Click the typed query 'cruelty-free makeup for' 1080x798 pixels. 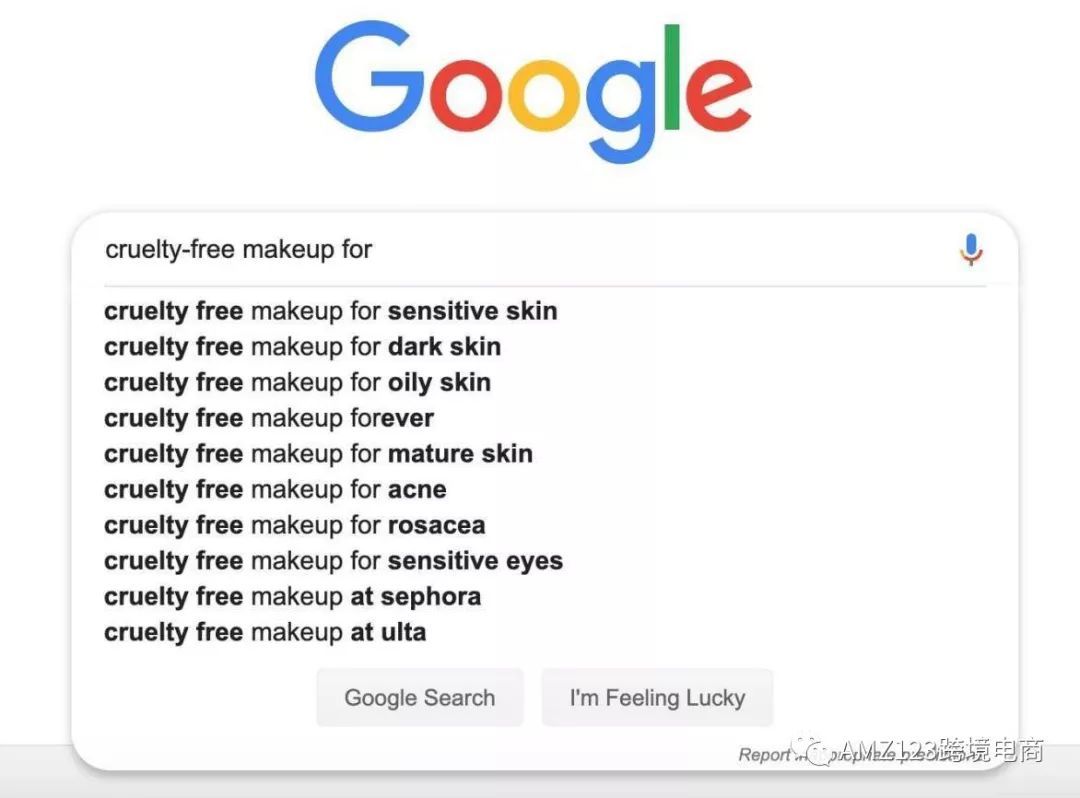(239, 249)
